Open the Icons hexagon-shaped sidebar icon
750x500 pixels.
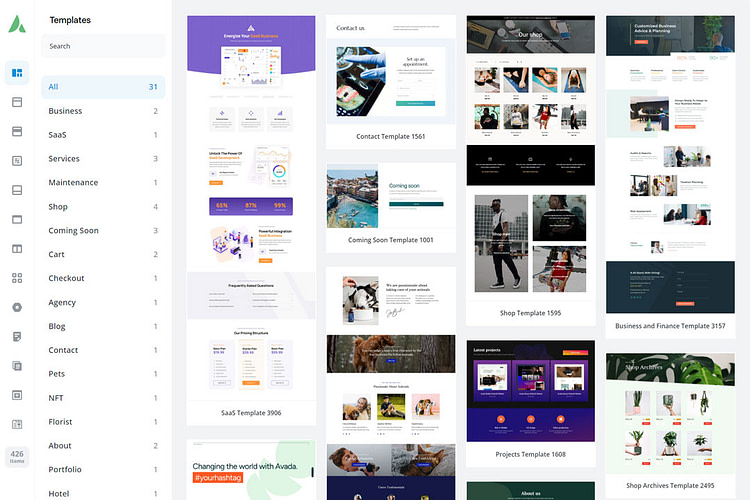pyautogui.click(x=17, y=307)
